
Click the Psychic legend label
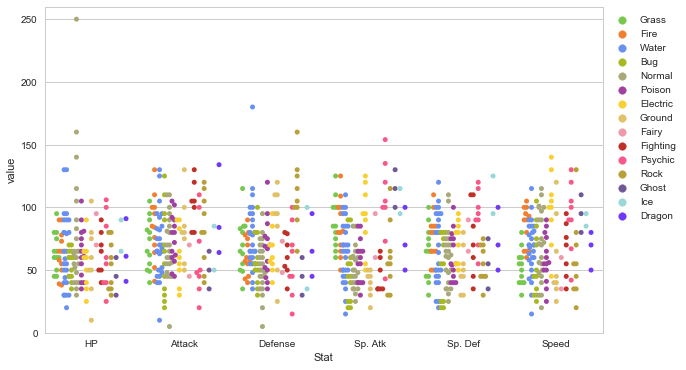[658, 160]
